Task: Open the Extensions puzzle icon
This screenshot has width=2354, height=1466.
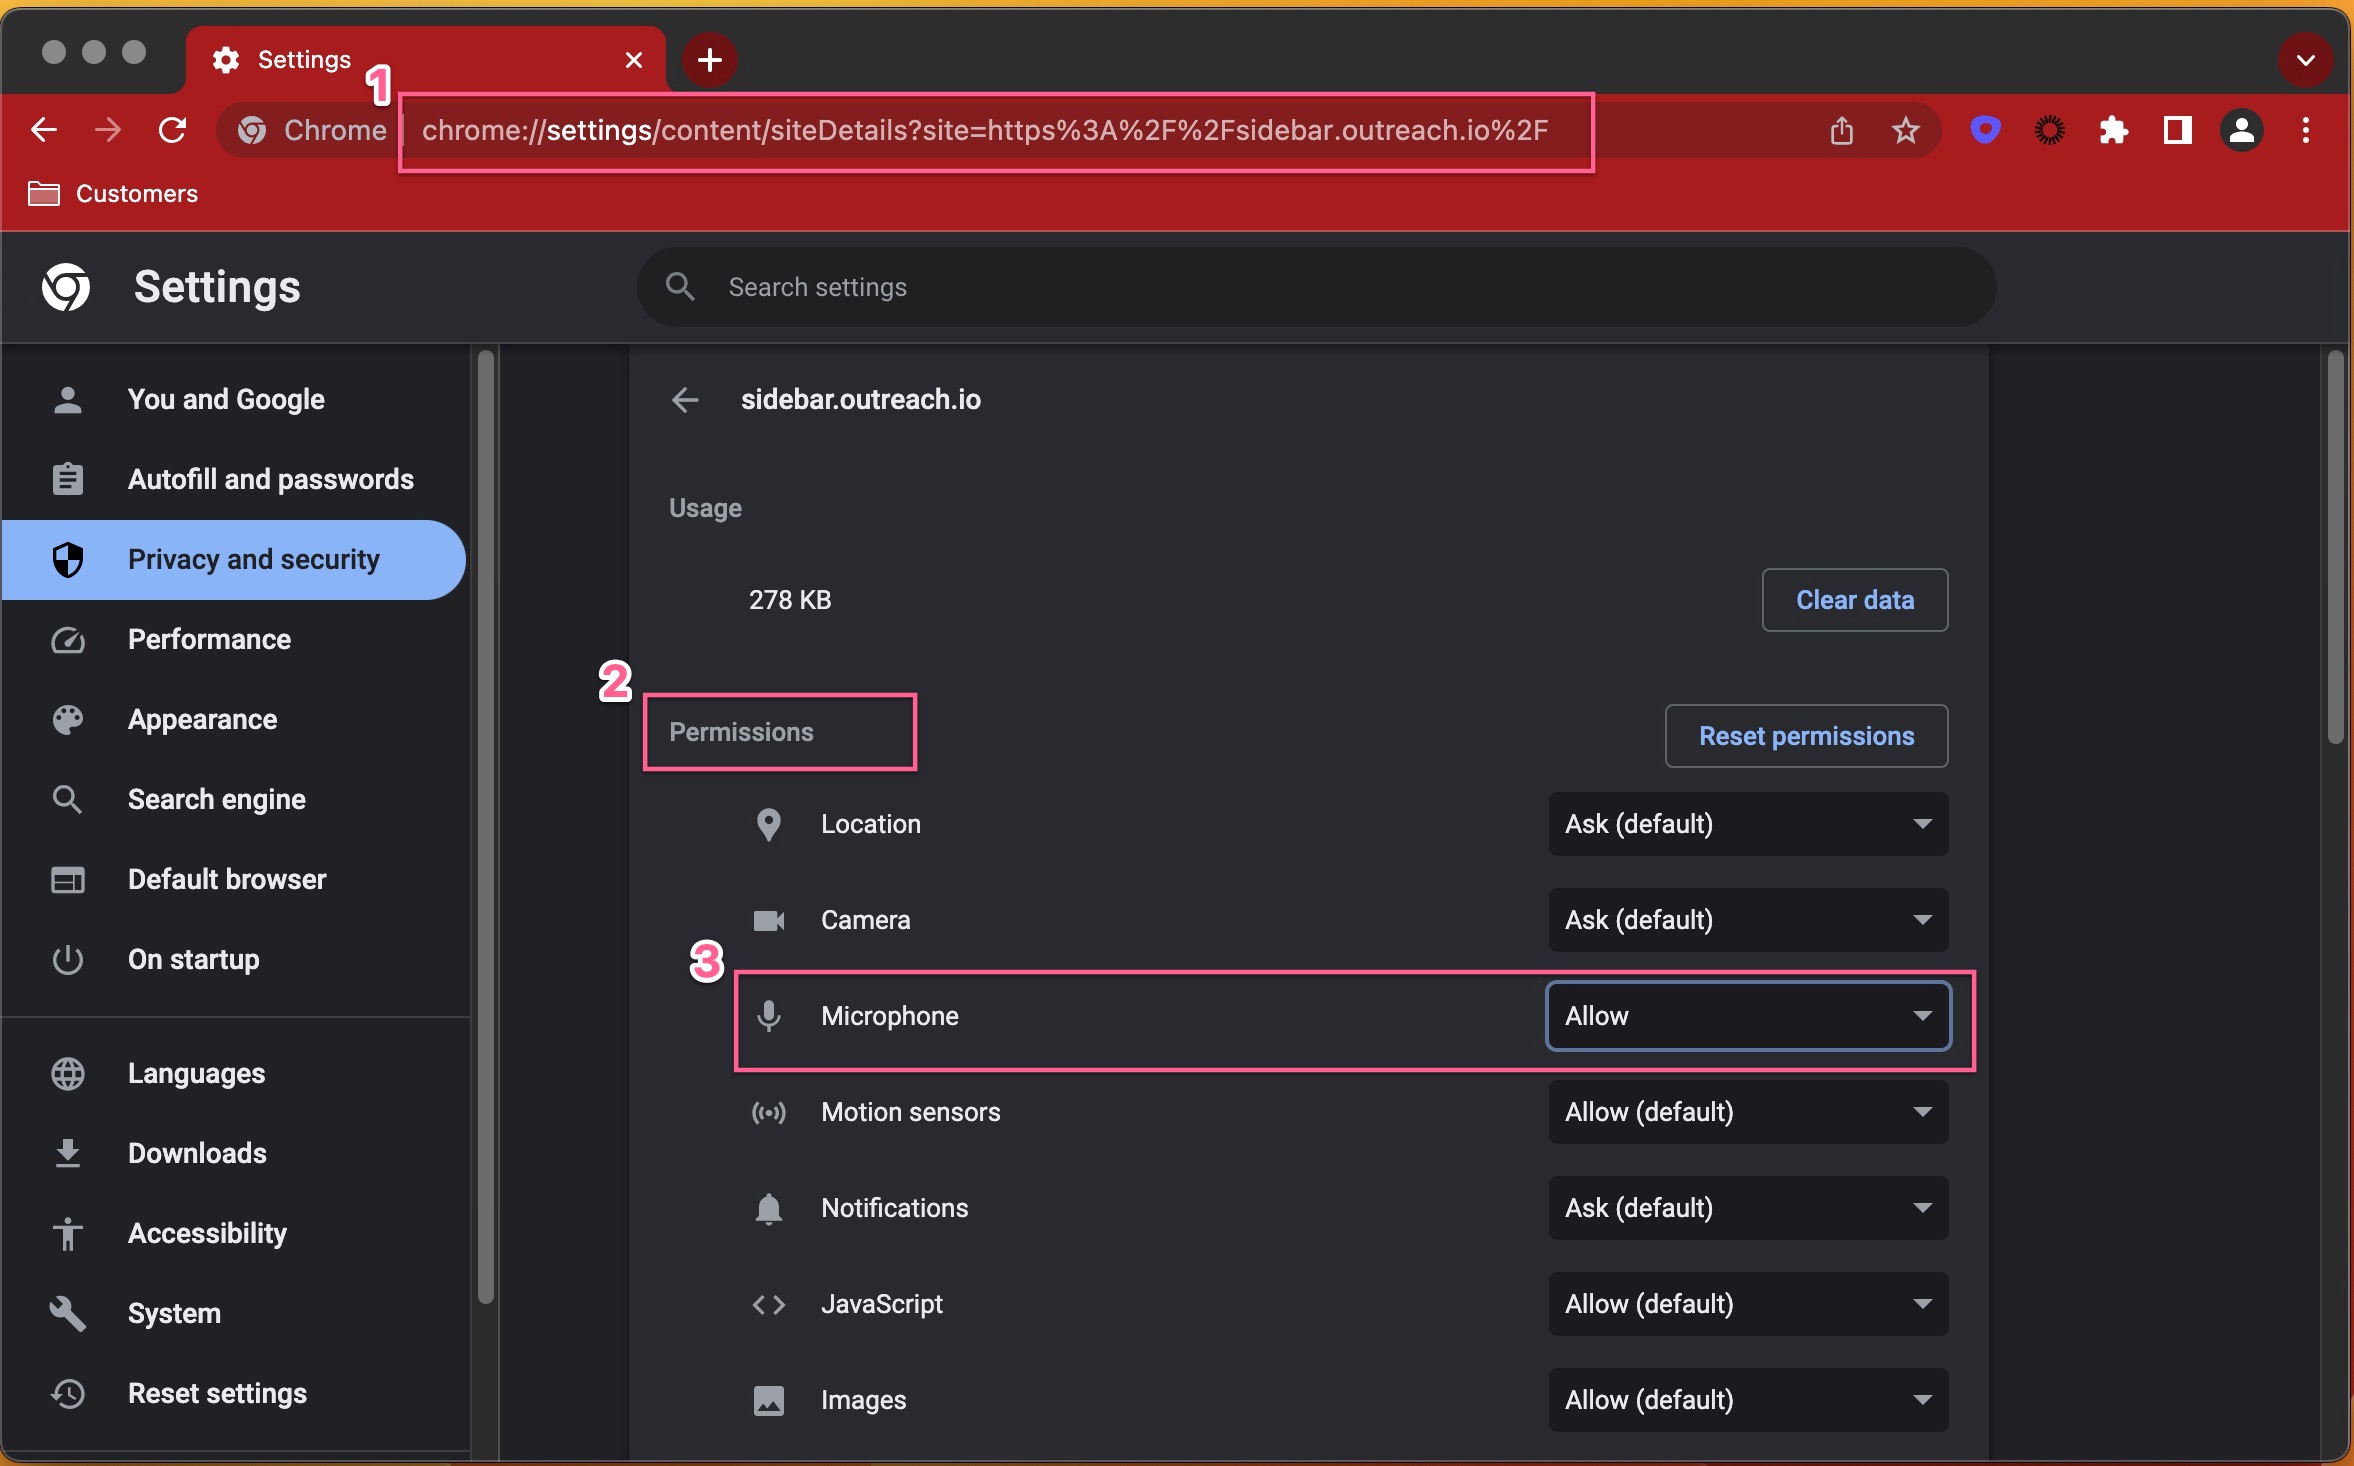Action: pyautogui.click(x=2113, y=130)
